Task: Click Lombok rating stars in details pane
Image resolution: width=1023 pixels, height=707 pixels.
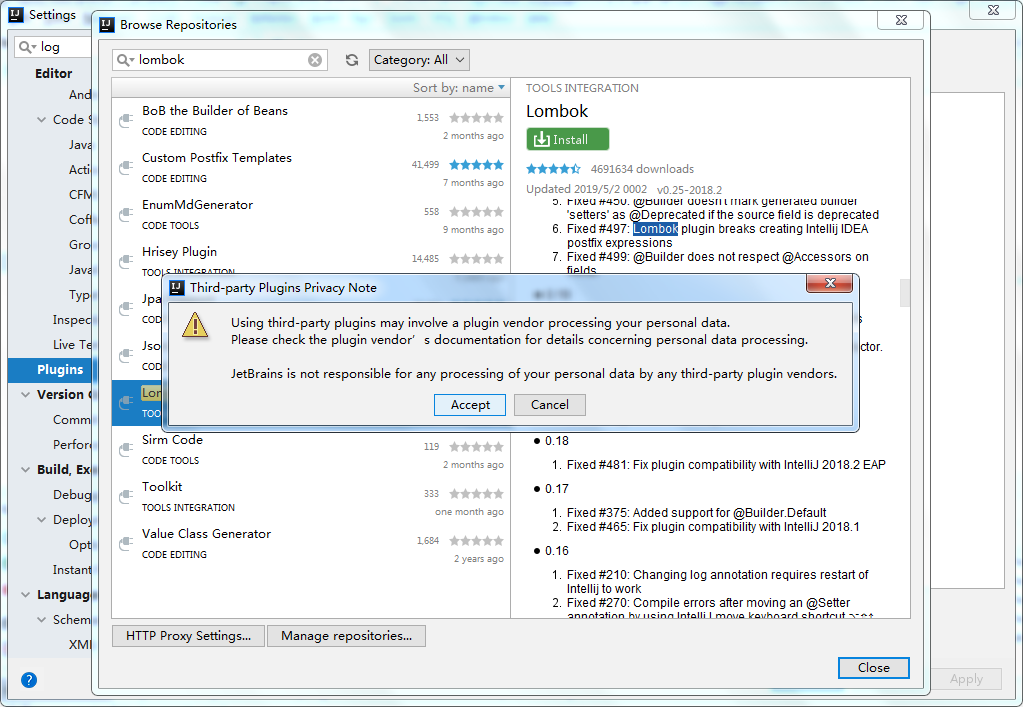Action: click(x=553, y=169)
